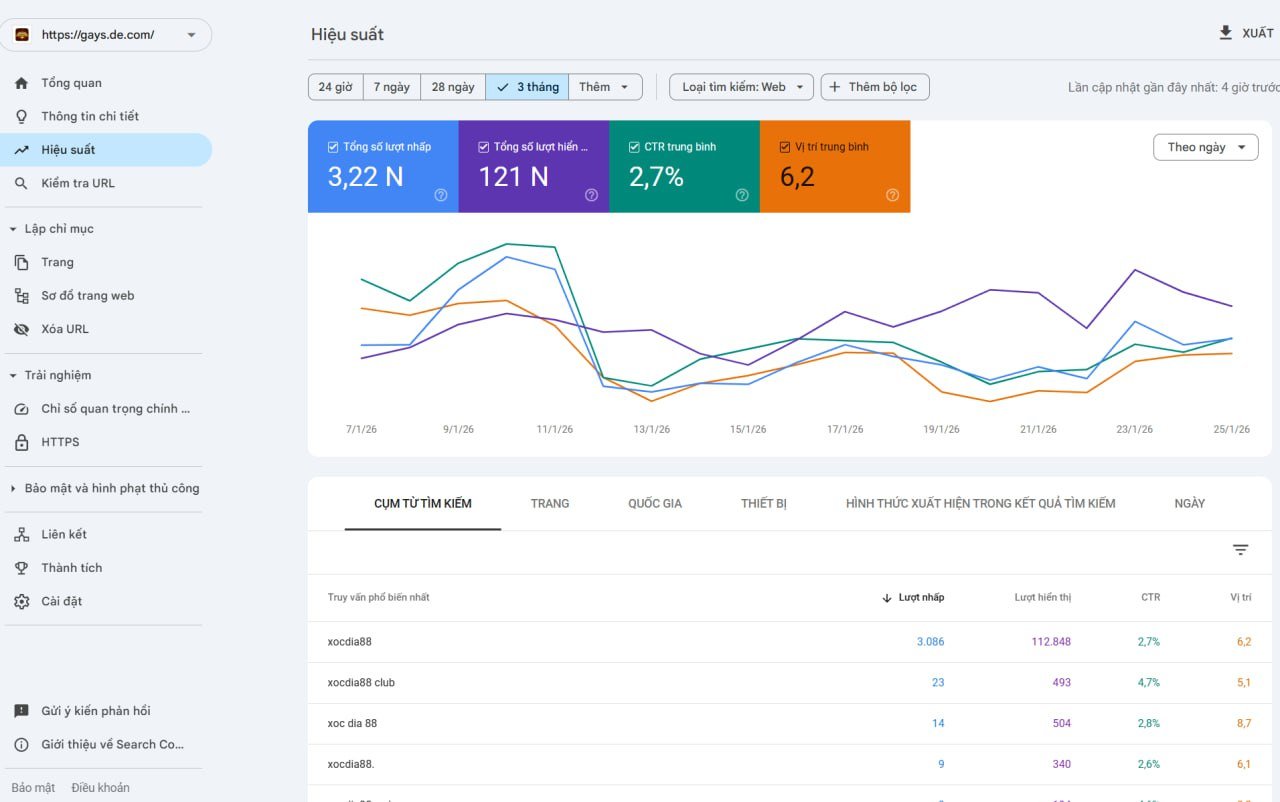Click the 21/1/26 date on chart axis
This screenshot has height=802, width=1280.
click(1038, 429)
